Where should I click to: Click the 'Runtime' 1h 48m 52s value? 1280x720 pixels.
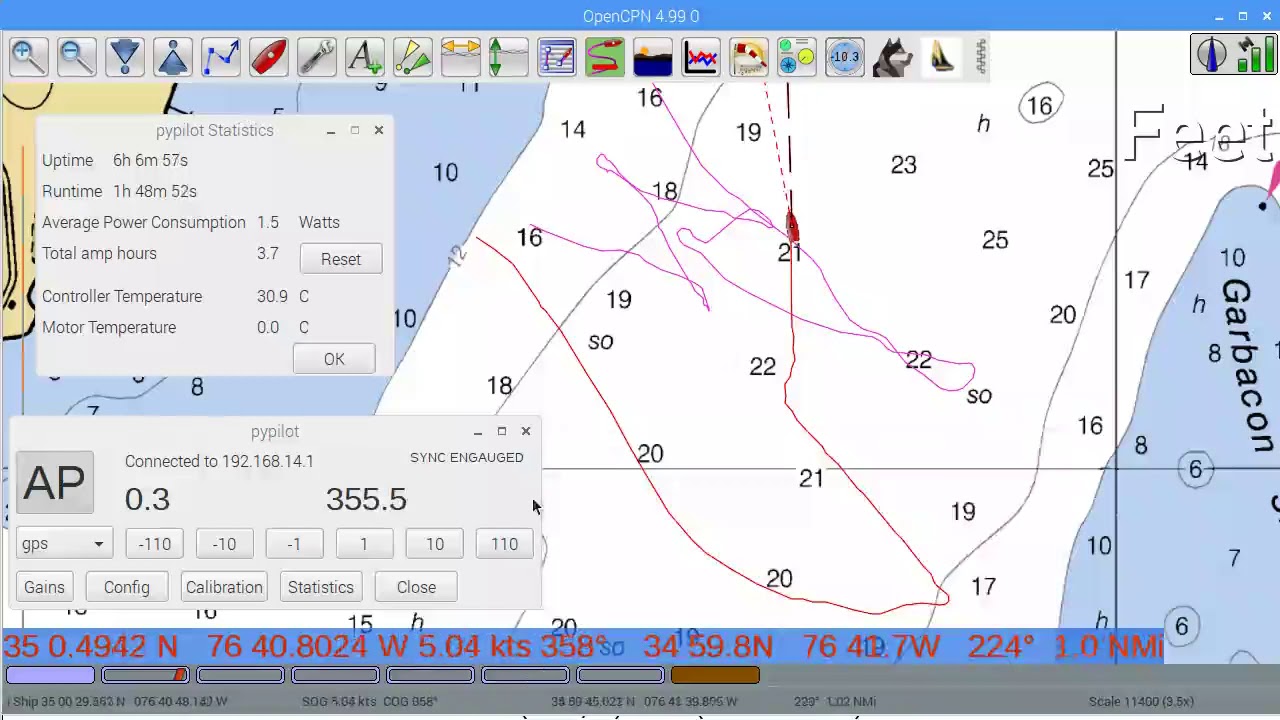point(155,191)
